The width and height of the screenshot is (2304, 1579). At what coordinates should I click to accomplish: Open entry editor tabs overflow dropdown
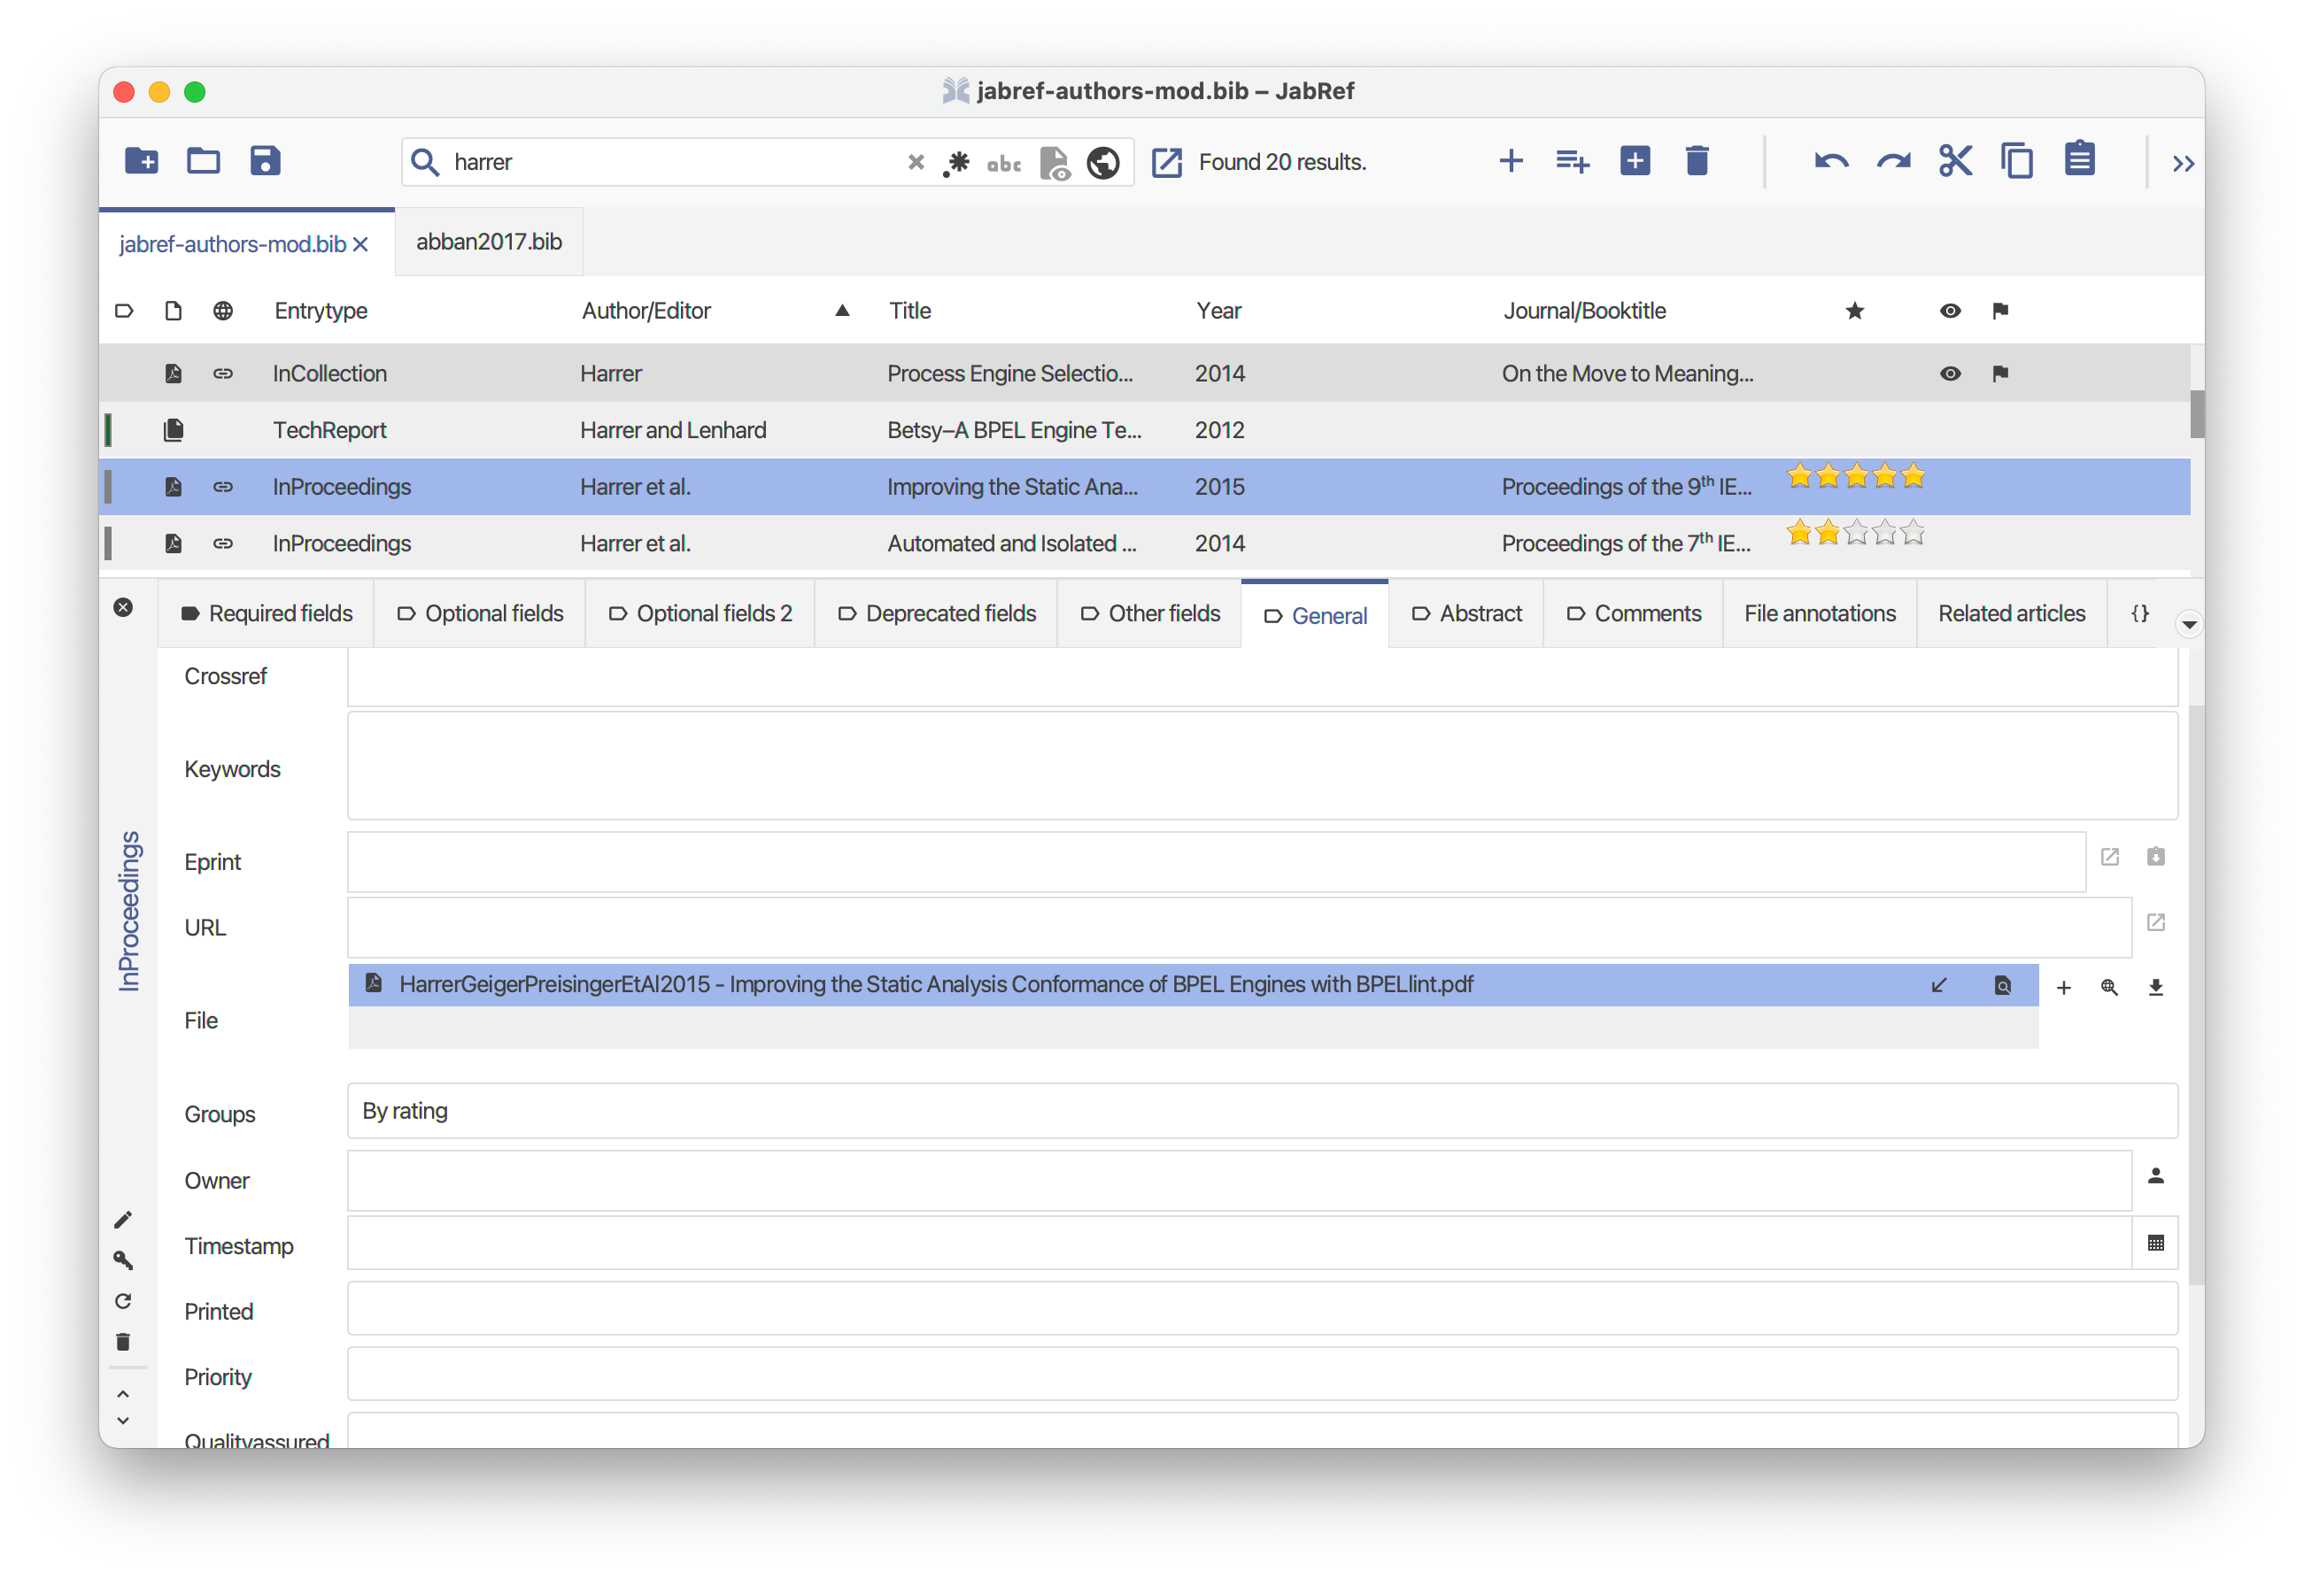[2188, 625]
